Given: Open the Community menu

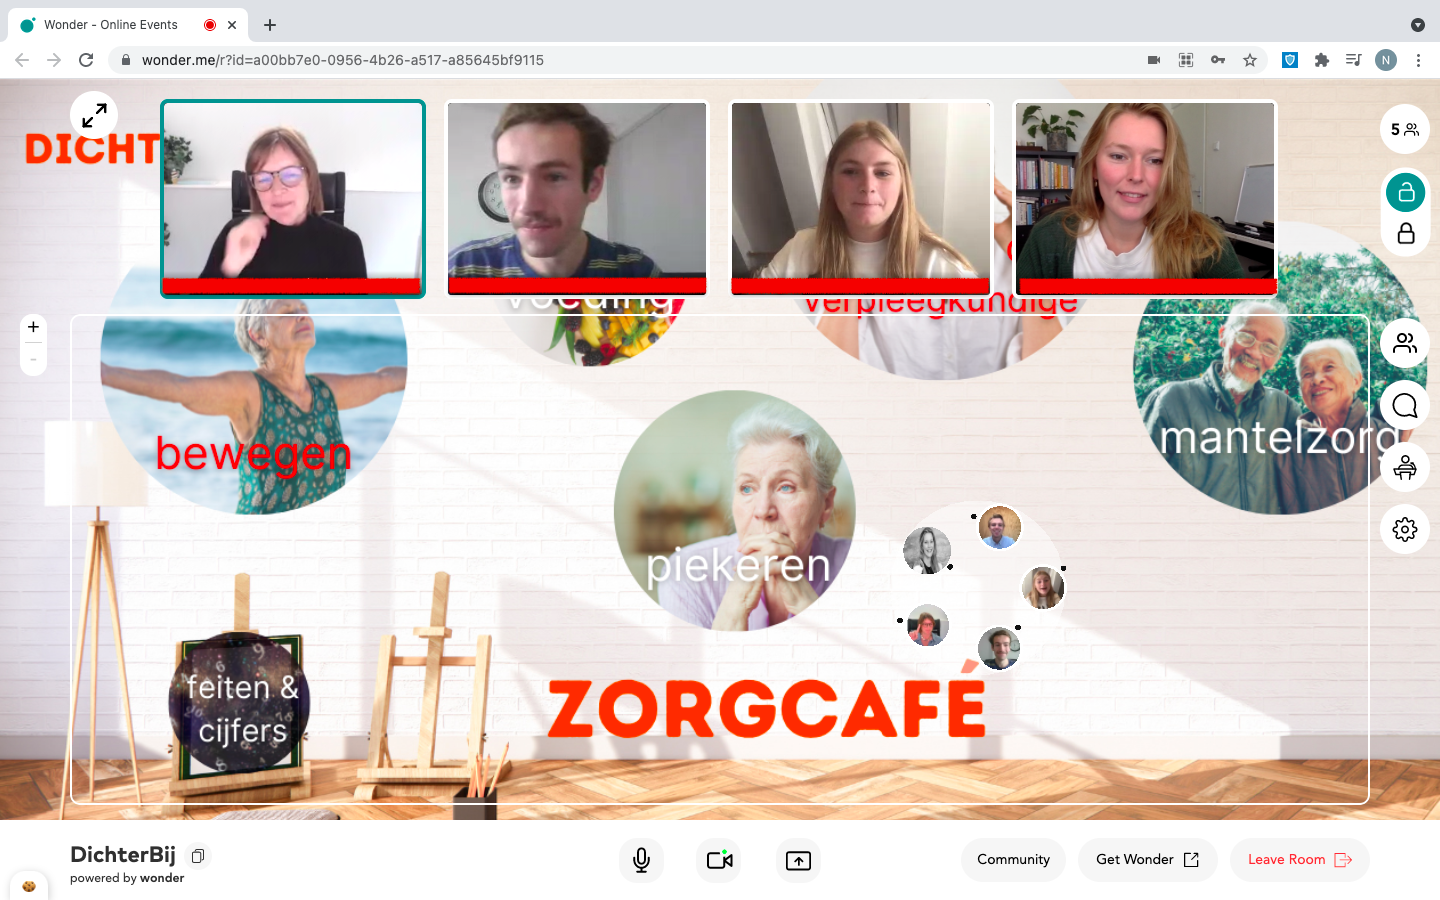Looking at the screenshot, I should 1013,859.
